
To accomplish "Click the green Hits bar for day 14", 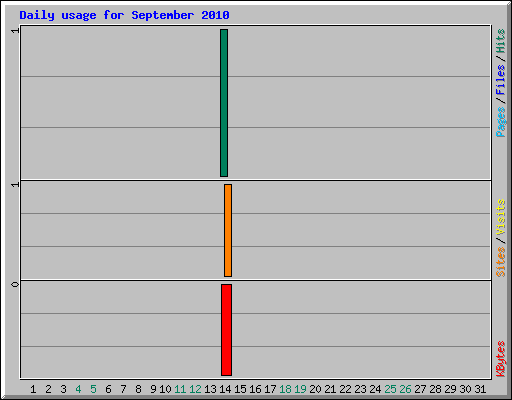I will 224,103.
